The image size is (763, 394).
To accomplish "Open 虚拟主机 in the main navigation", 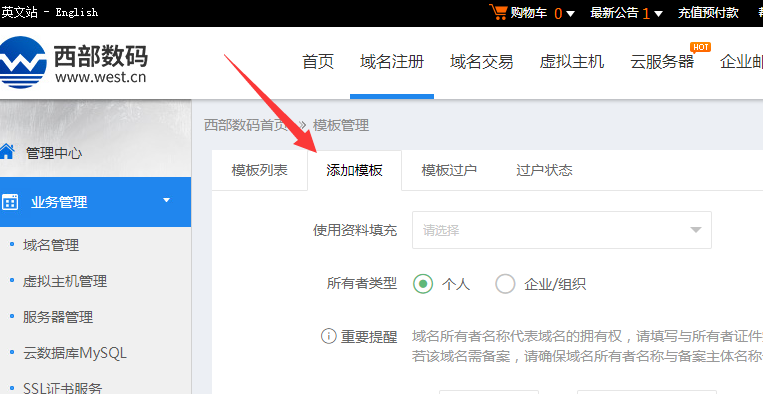I will 572,62.
